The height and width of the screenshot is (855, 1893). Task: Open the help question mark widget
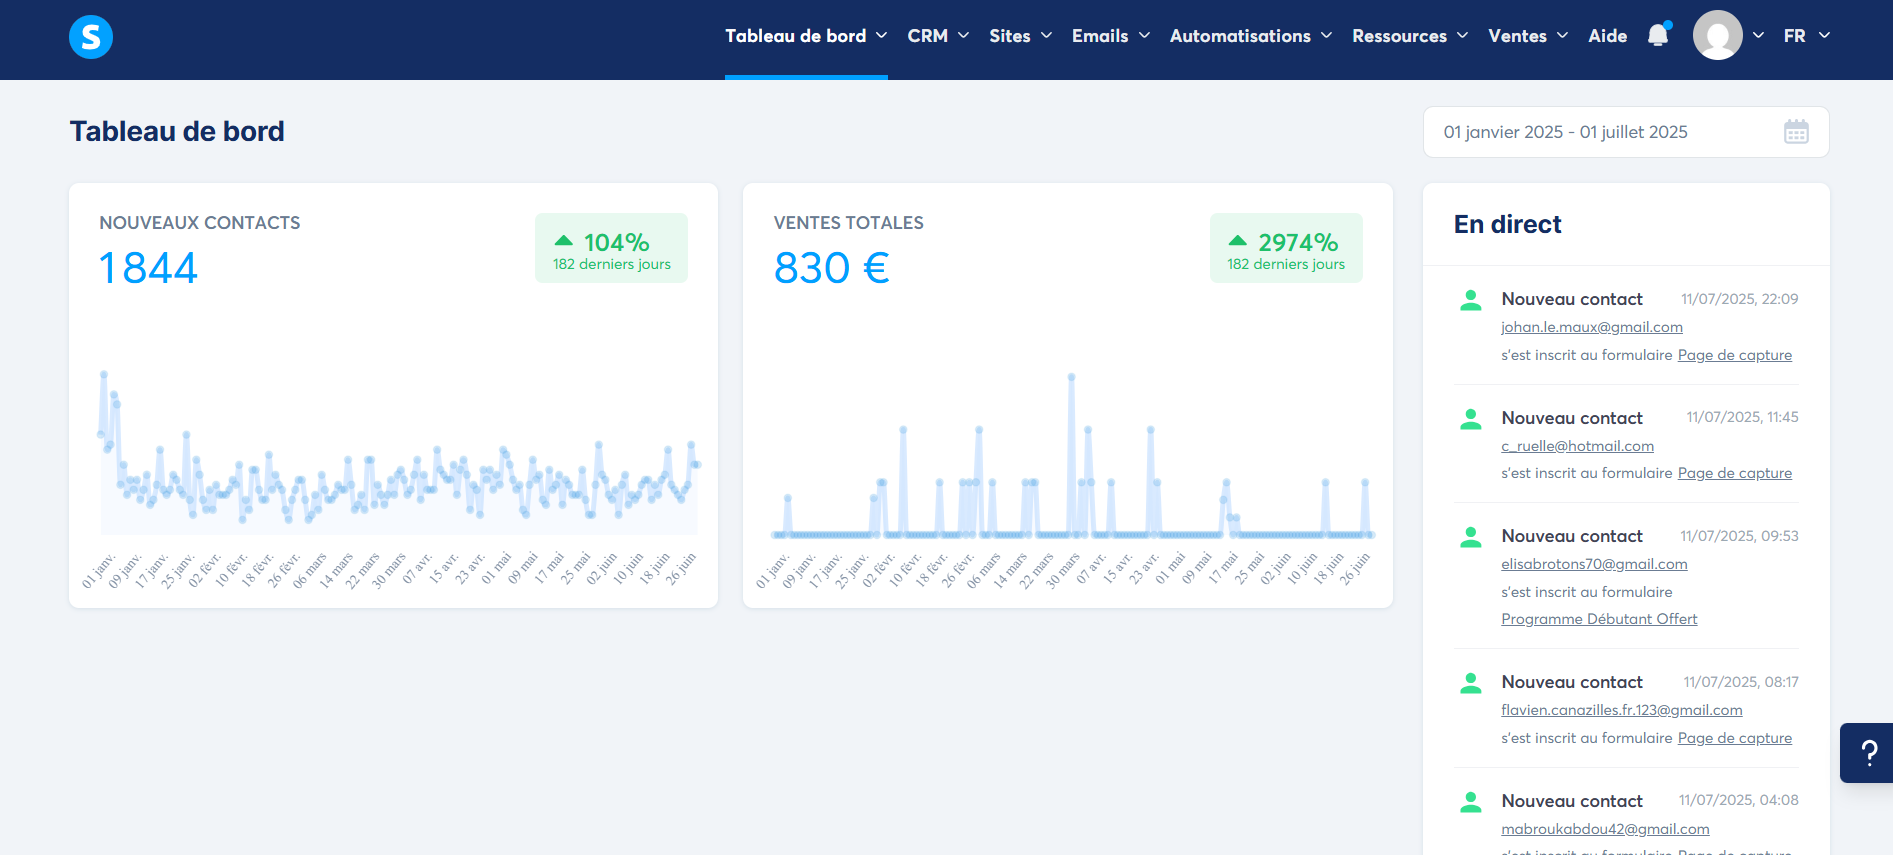[x=1867, y=753]
